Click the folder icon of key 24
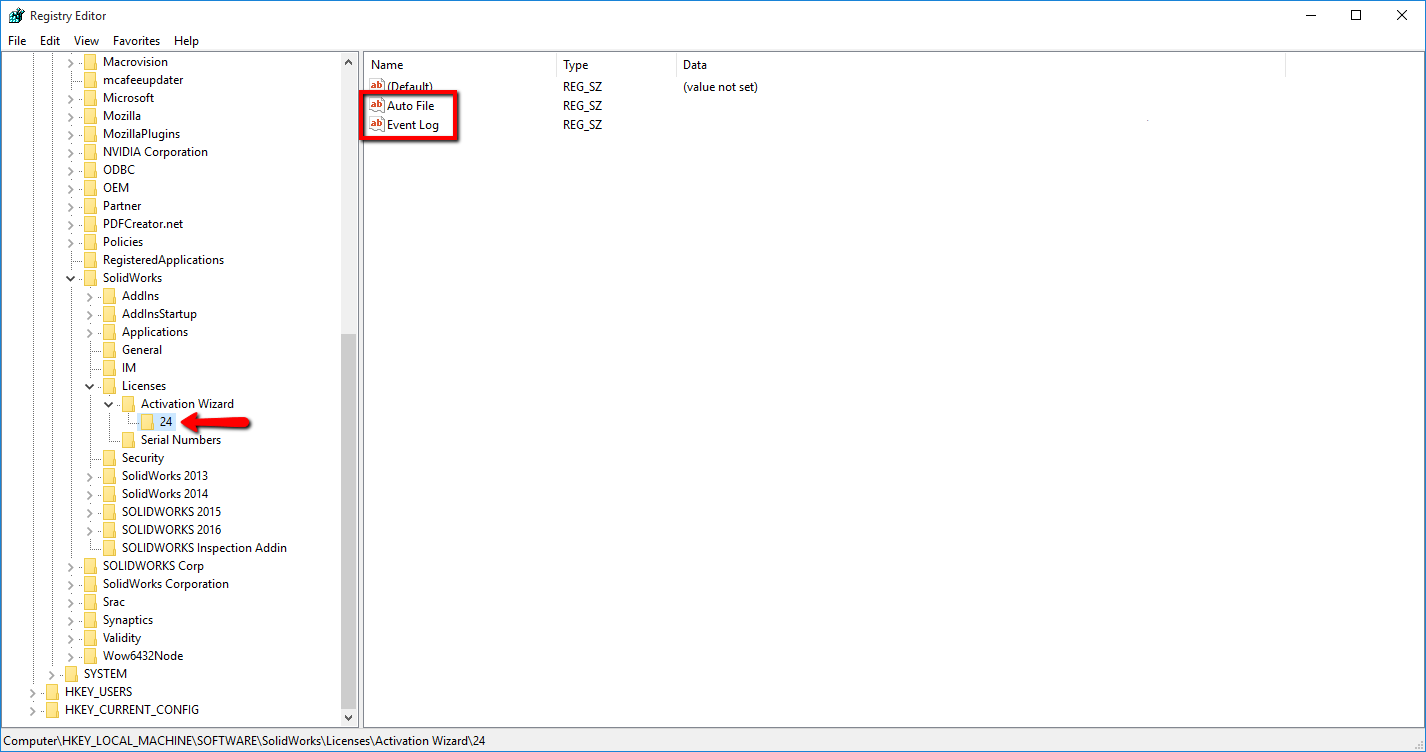This screenshot has width=1426, height=752. (149, 422)
